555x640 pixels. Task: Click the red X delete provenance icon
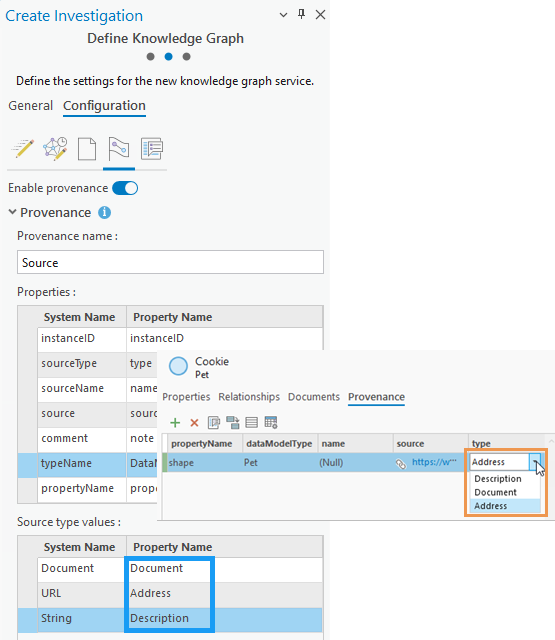click(194, 422)
